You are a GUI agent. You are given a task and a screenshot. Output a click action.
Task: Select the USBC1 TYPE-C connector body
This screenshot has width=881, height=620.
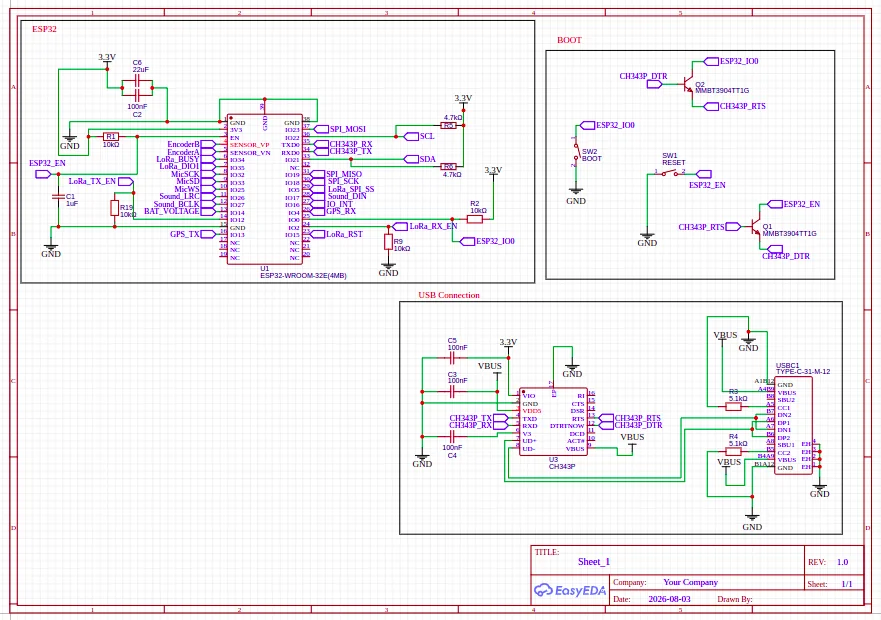pos(793,426)
